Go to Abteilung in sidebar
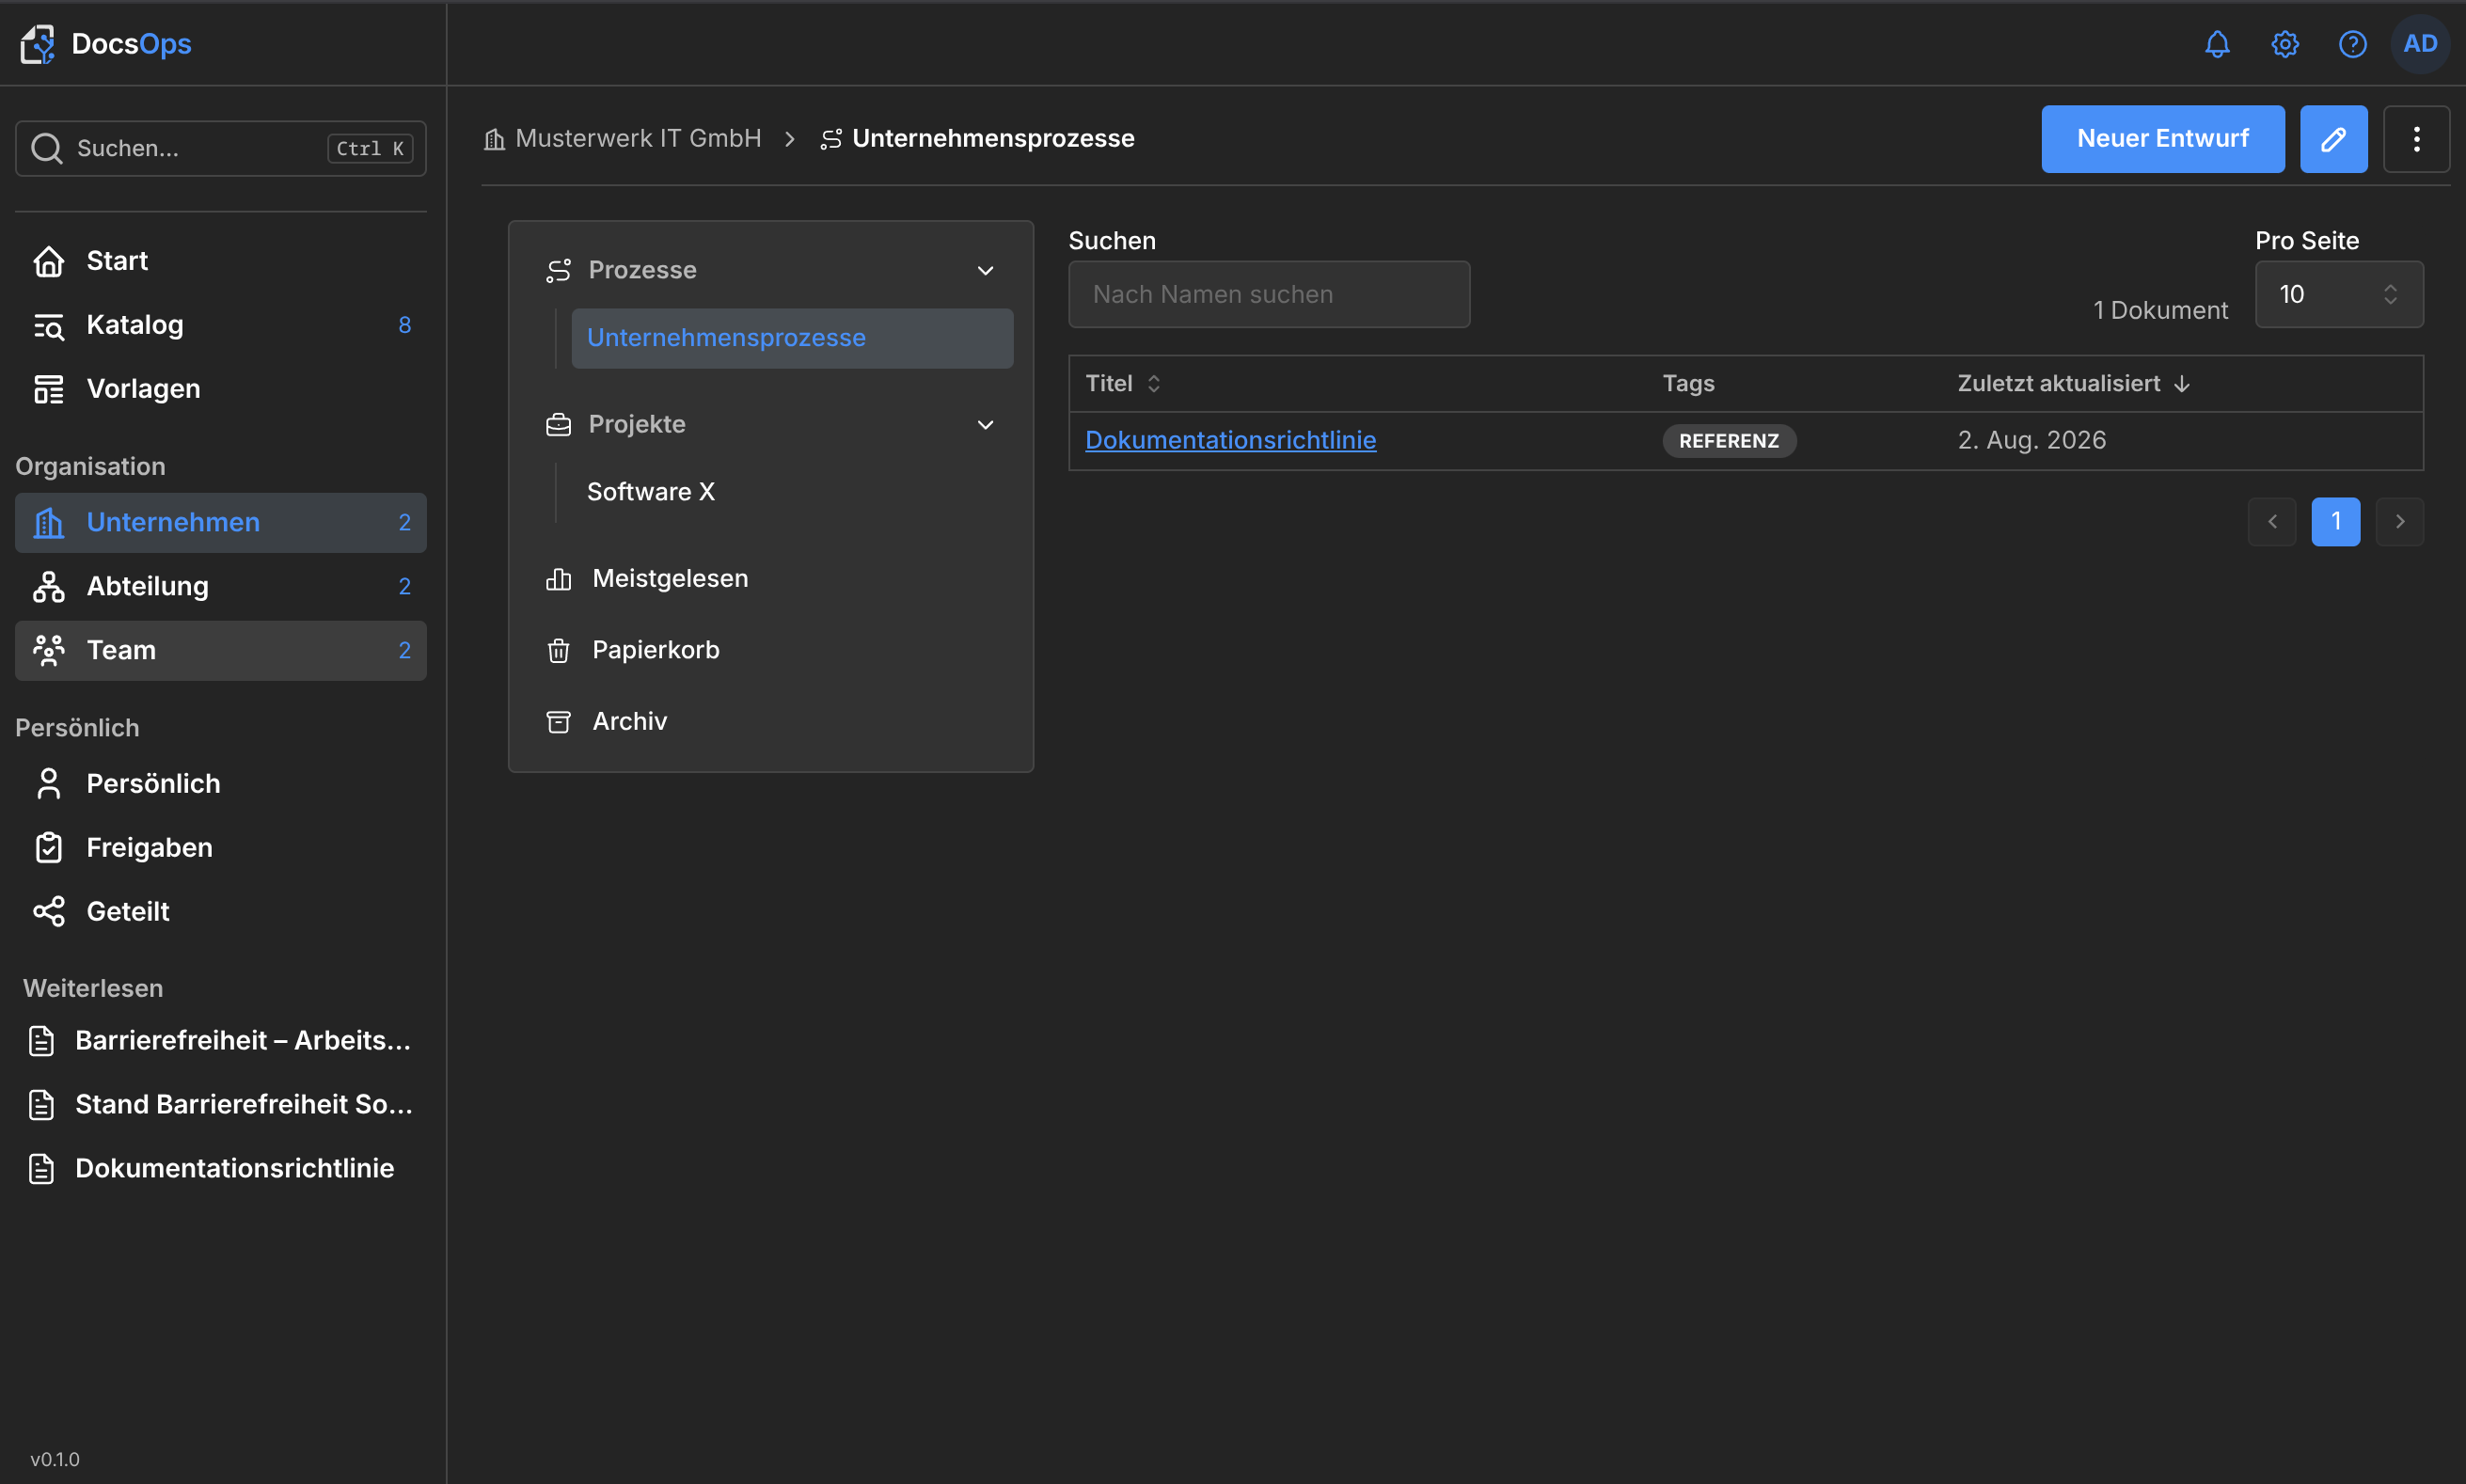Image resolution: width=2466 pixels, height=1484 pixels. coord(220,587)
